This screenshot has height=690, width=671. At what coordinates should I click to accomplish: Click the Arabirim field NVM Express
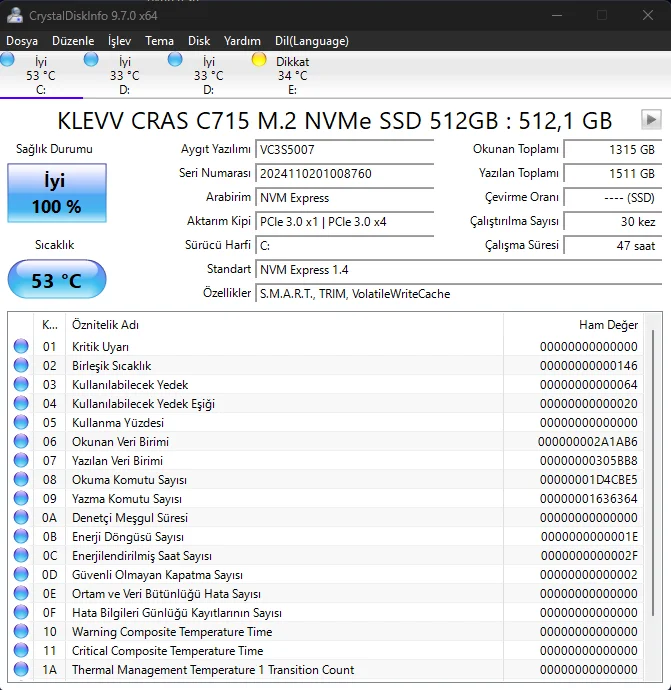click(345, 198)
